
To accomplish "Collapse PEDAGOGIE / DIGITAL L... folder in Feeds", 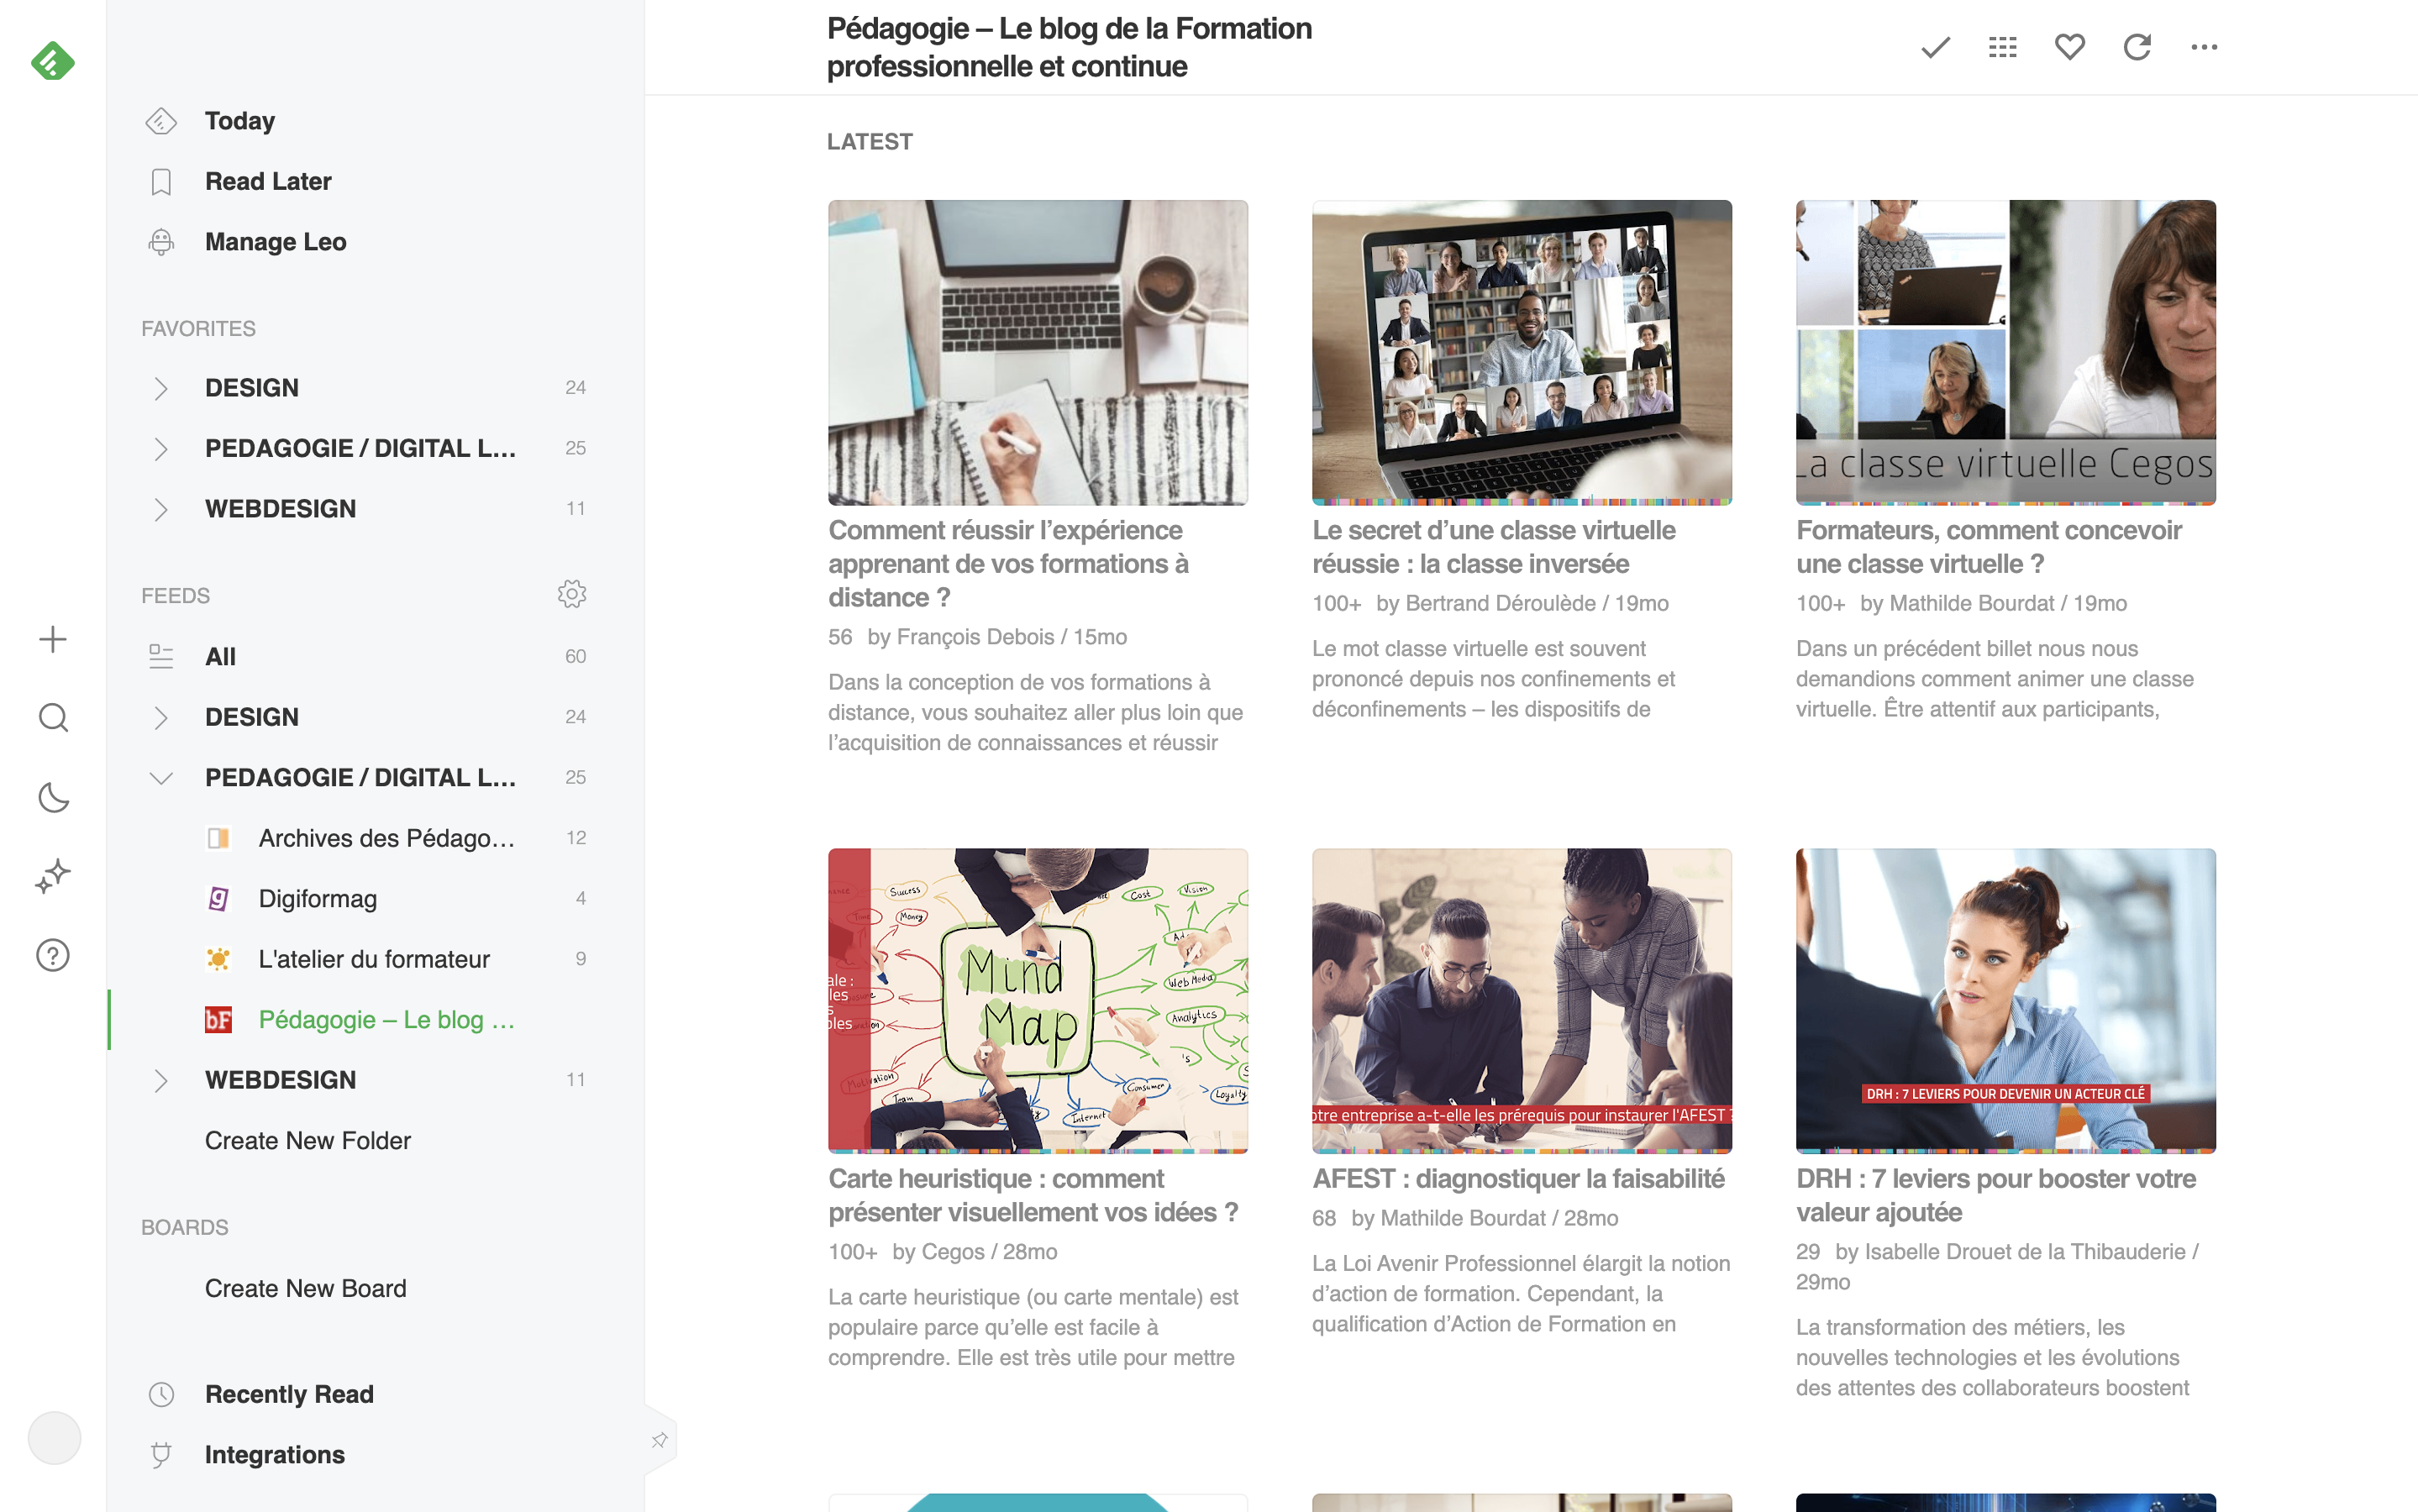I will (x=160, y=778).
